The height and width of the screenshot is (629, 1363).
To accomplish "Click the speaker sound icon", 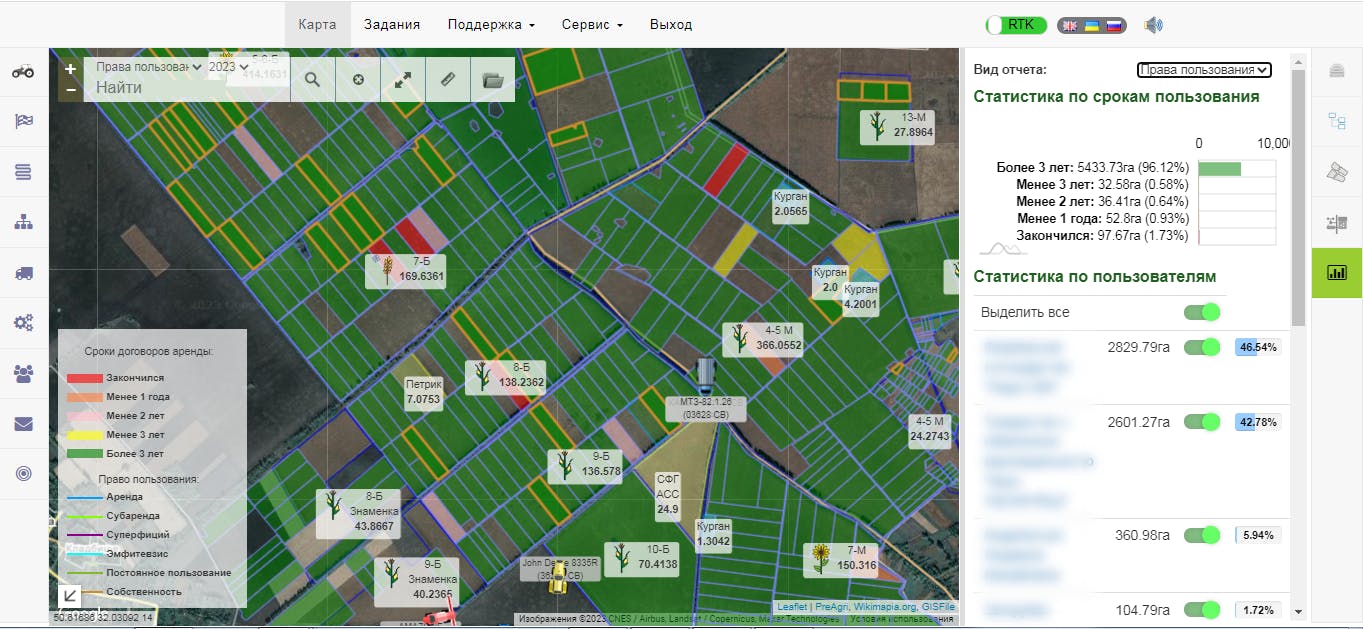I will (1153, 25).
